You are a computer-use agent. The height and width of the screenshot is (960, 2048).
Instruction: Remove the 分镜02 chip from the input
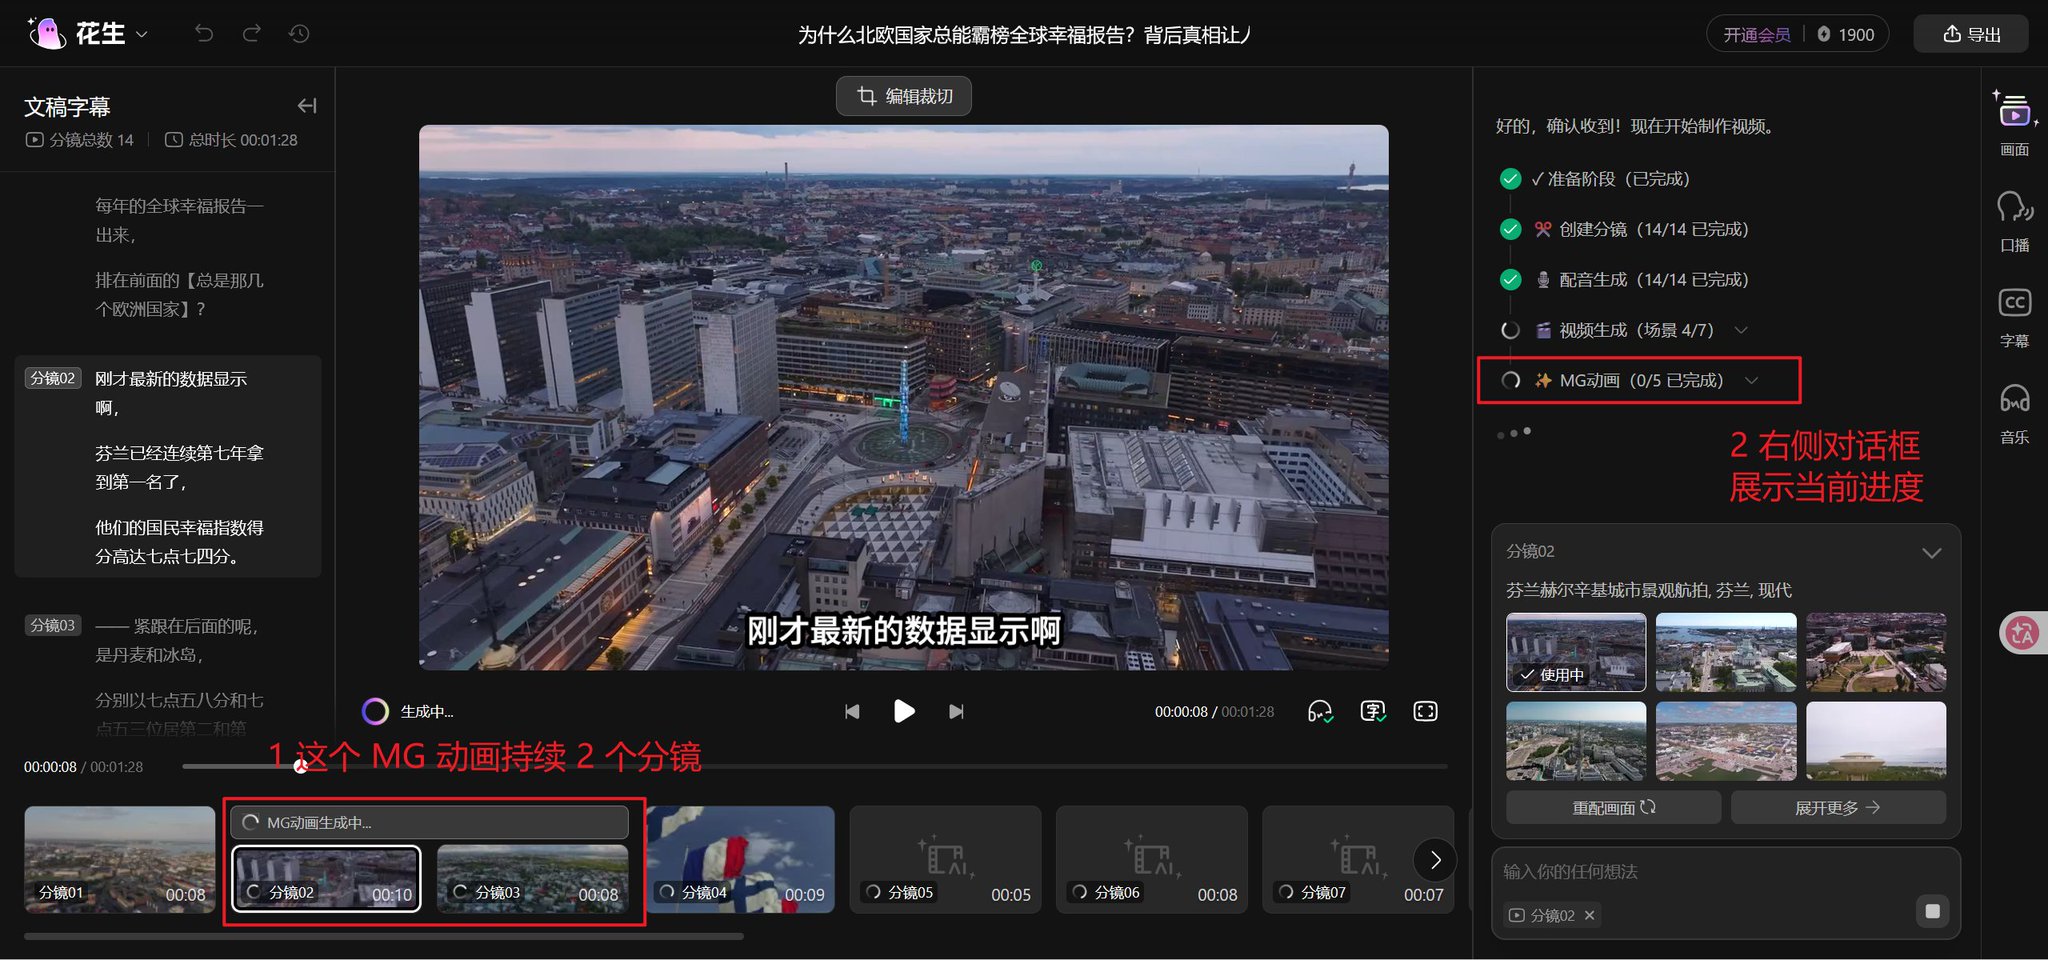1590,915
